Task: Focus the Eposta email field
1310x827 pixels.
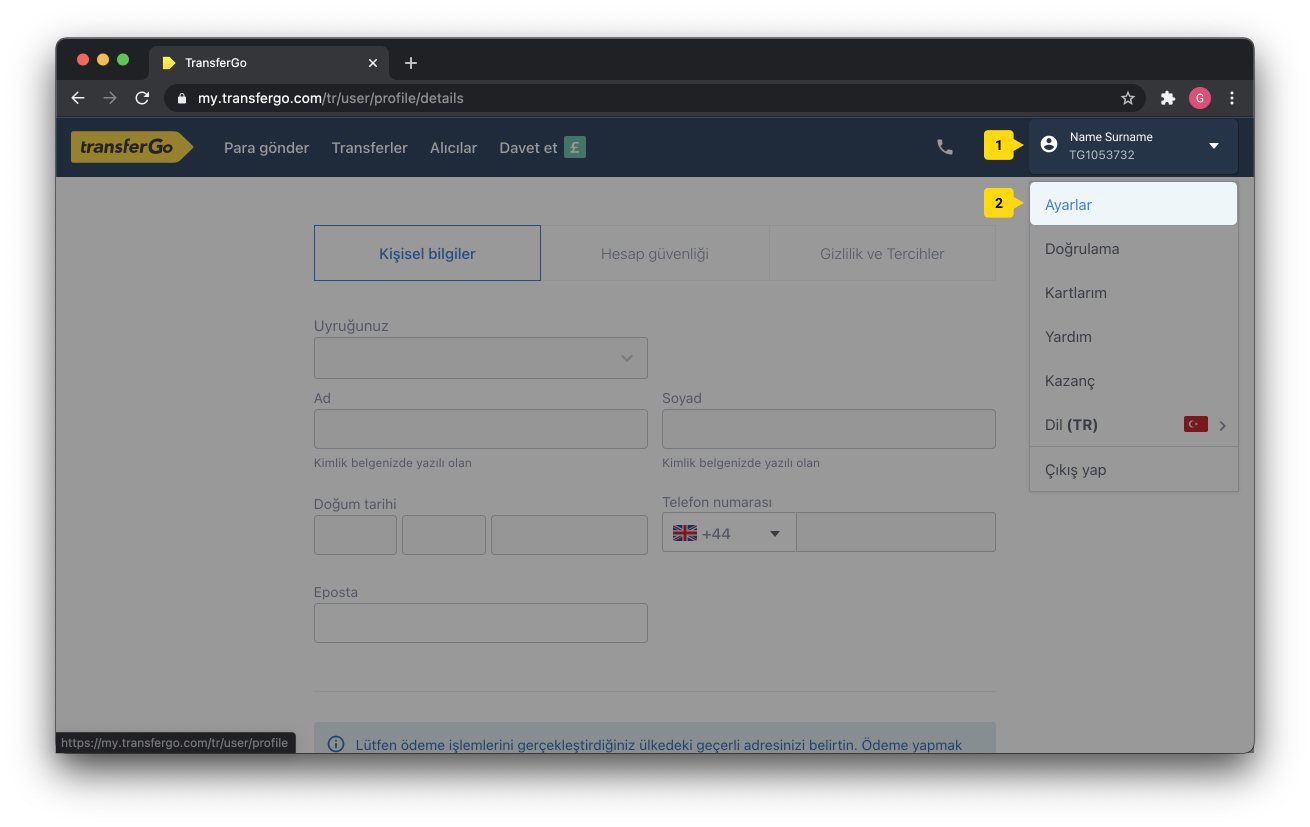Action: pos(481,623)
